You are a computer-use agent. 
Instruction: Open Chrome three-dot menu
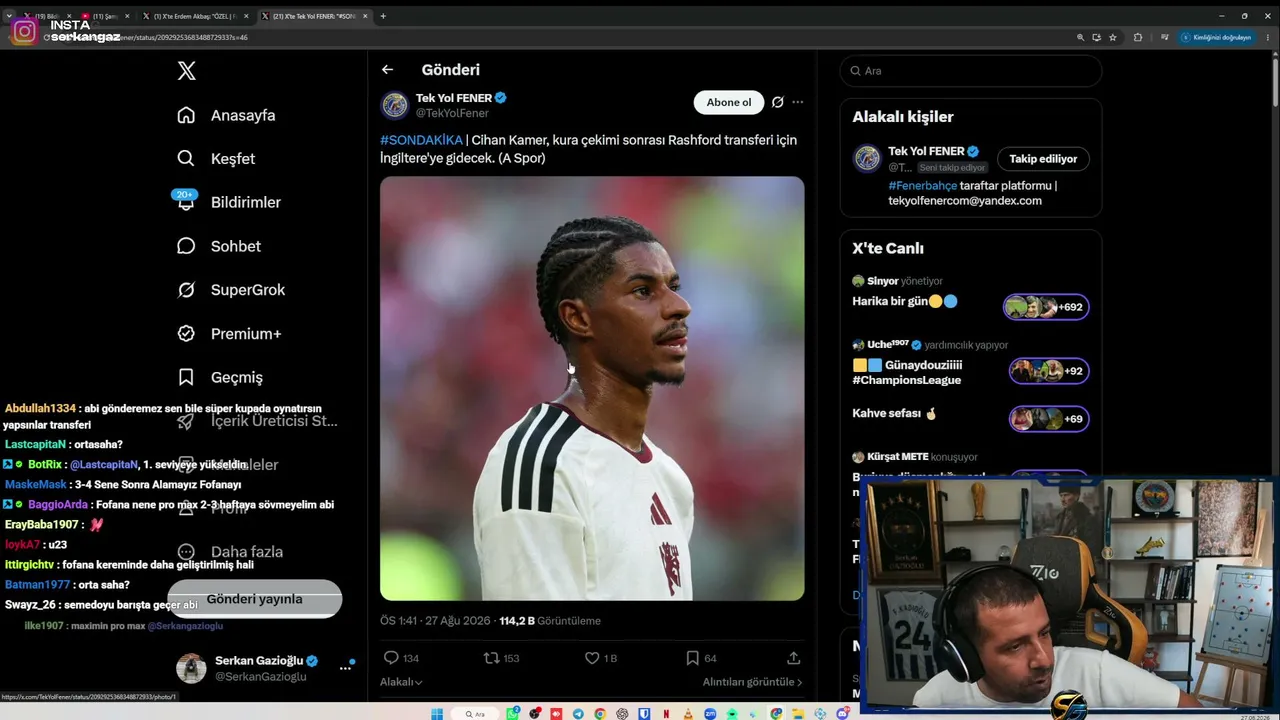1268,37
